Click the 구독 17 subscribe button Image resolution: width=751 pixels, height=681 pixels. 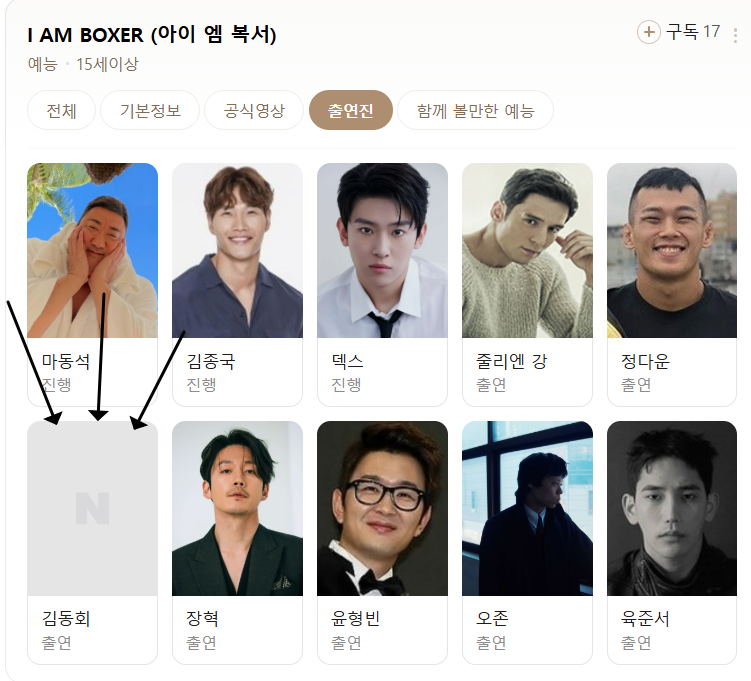coord(679,32)
